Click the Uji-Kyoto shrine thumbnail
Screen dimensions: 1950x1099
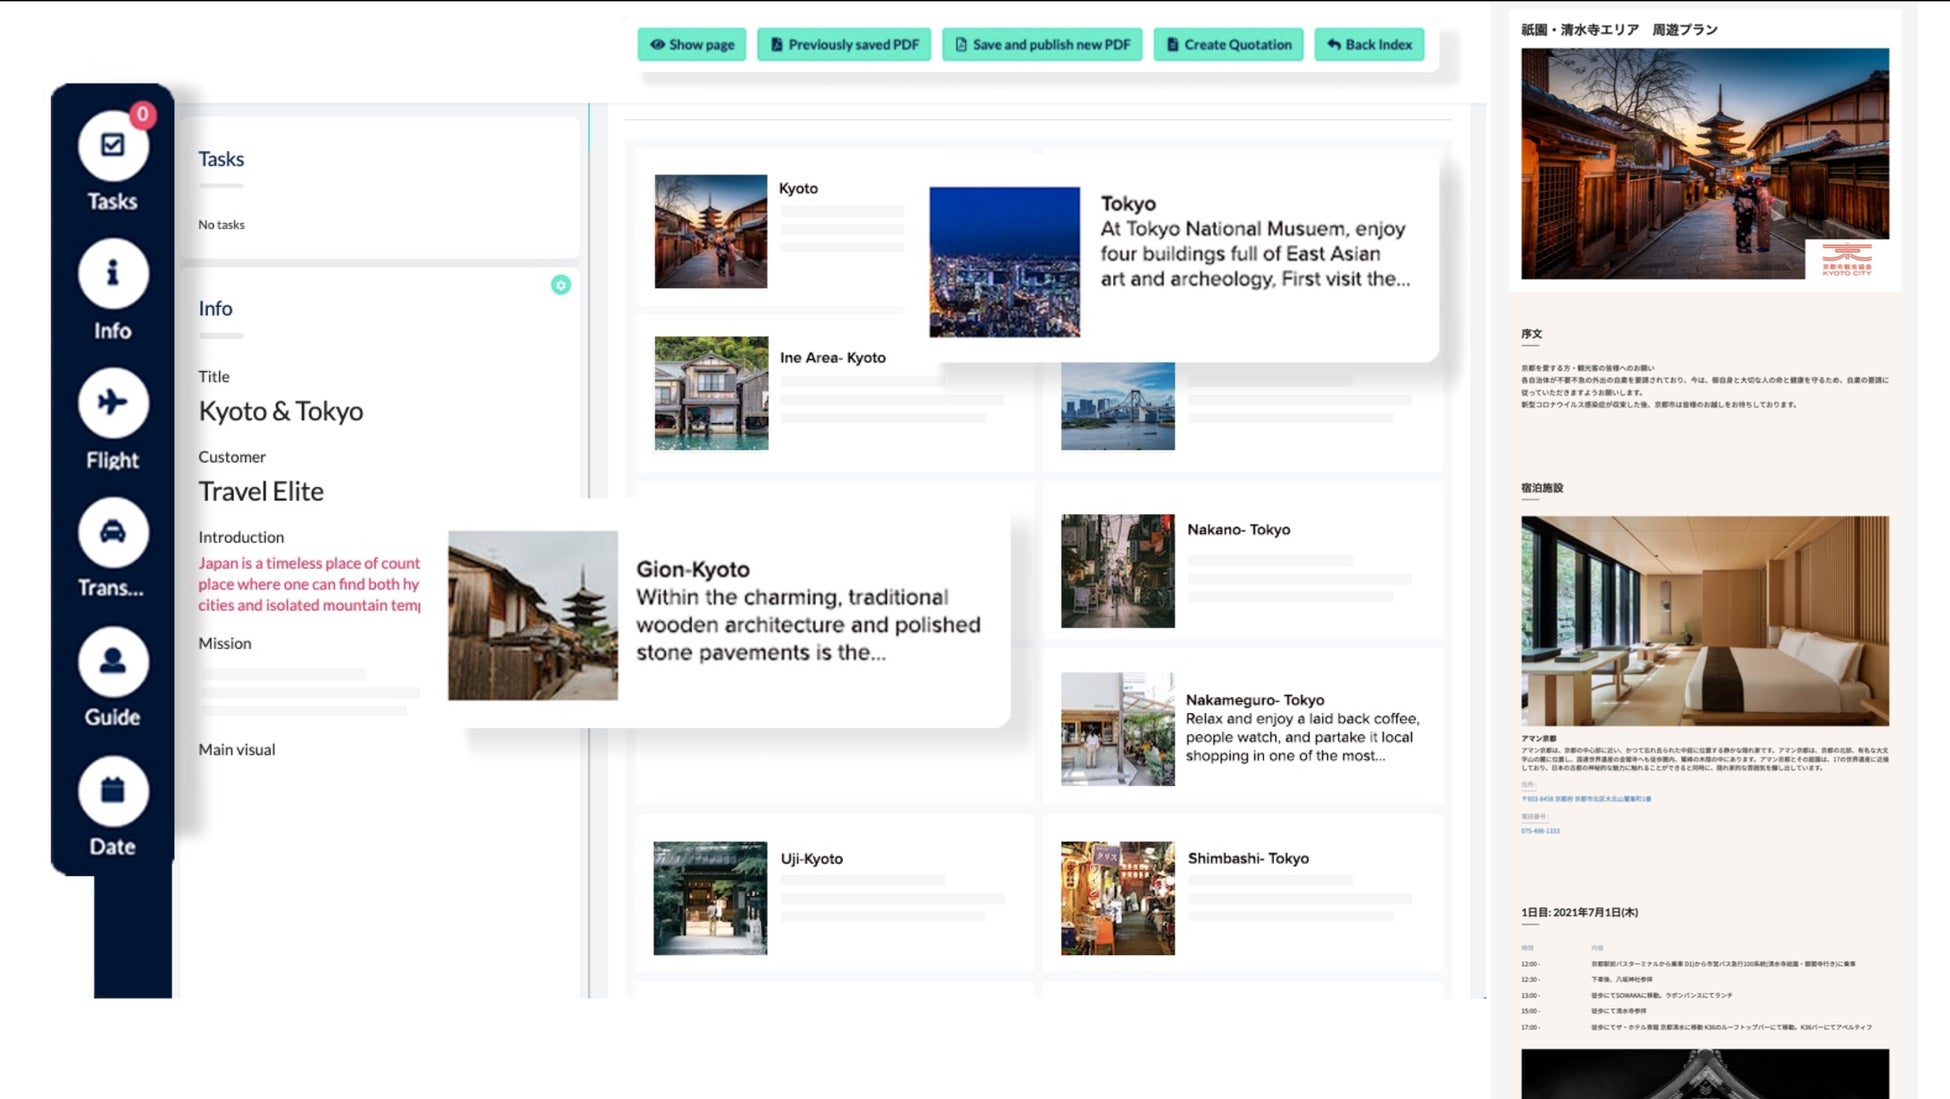tap(710, 897)
